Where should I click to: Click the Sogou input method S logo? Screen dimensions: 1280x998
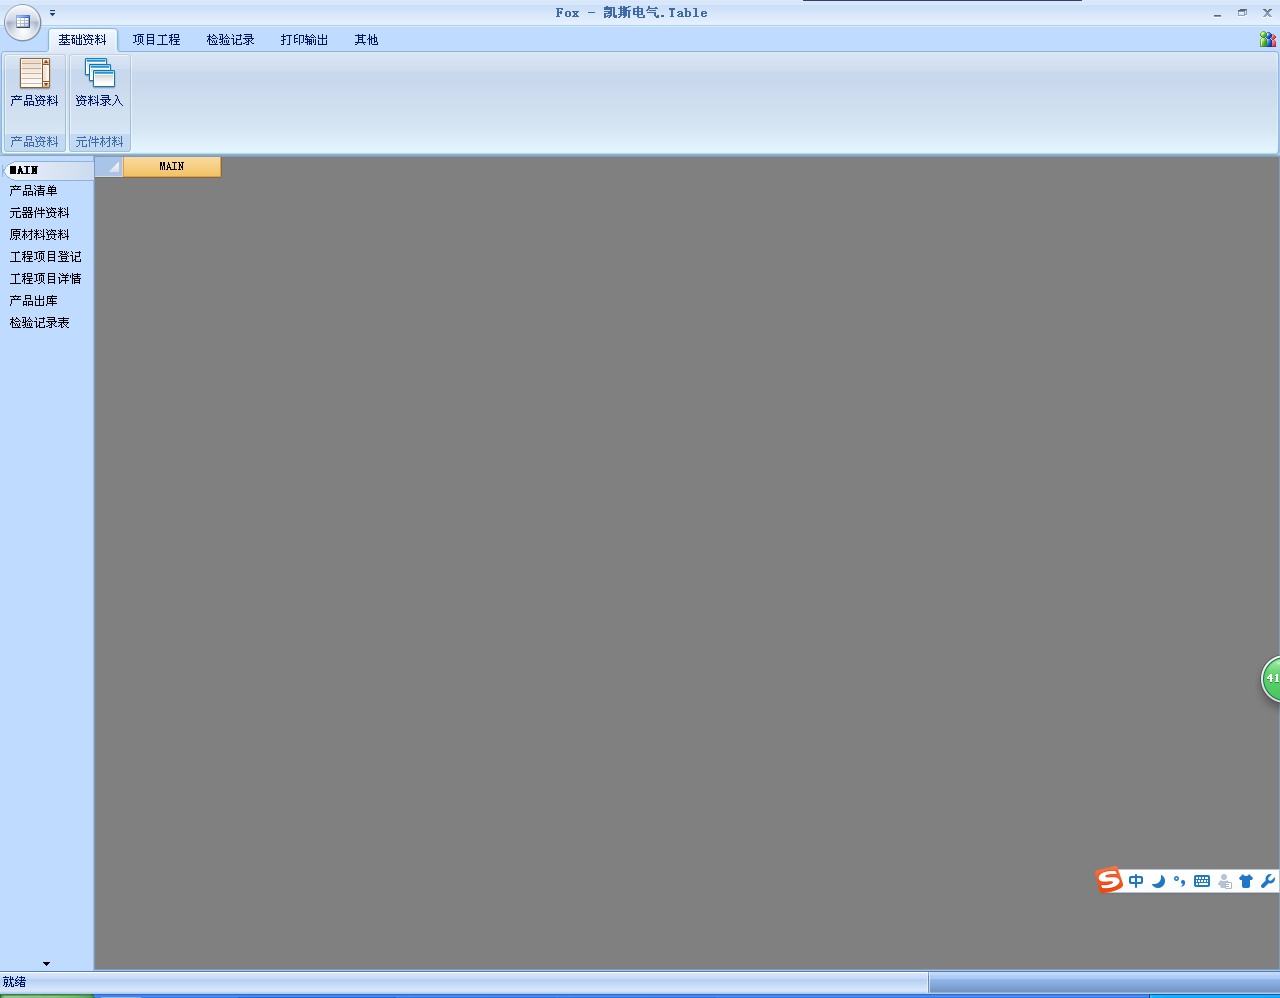coord(1109,880)
